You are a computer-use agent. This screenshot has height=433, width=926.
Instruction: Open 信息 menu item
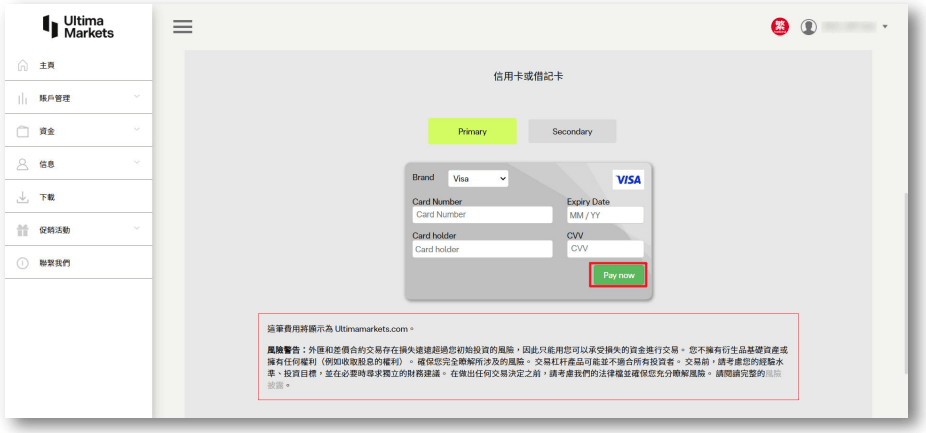[x=79, y=164]
